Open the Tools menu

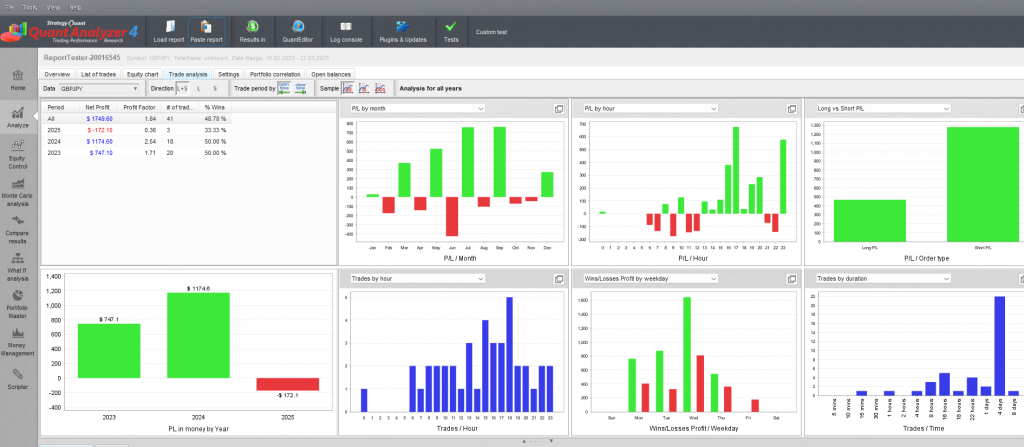(x=30, y=6)
